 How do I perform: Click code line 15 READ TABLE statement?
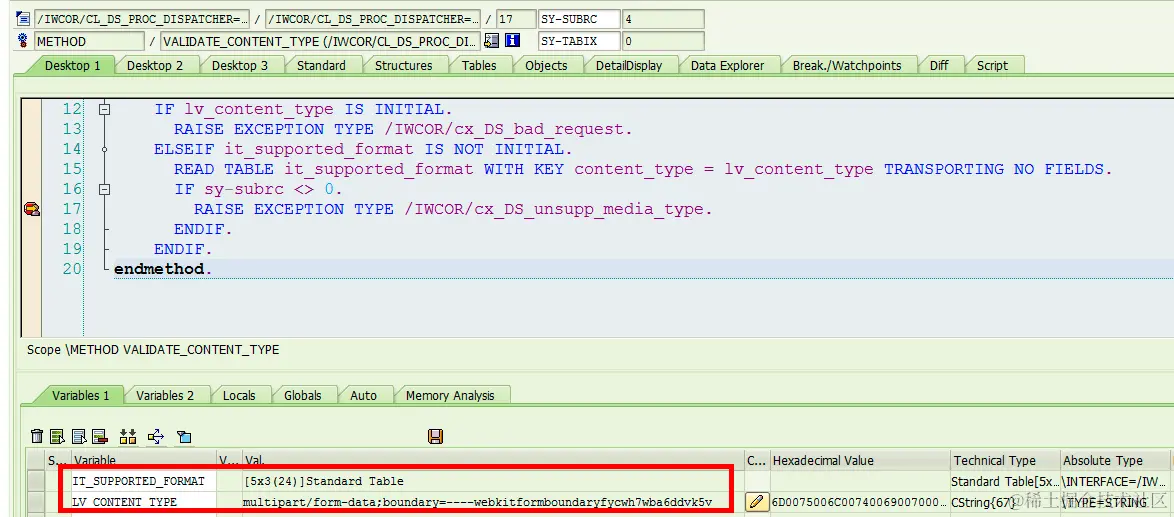(643, 169)
